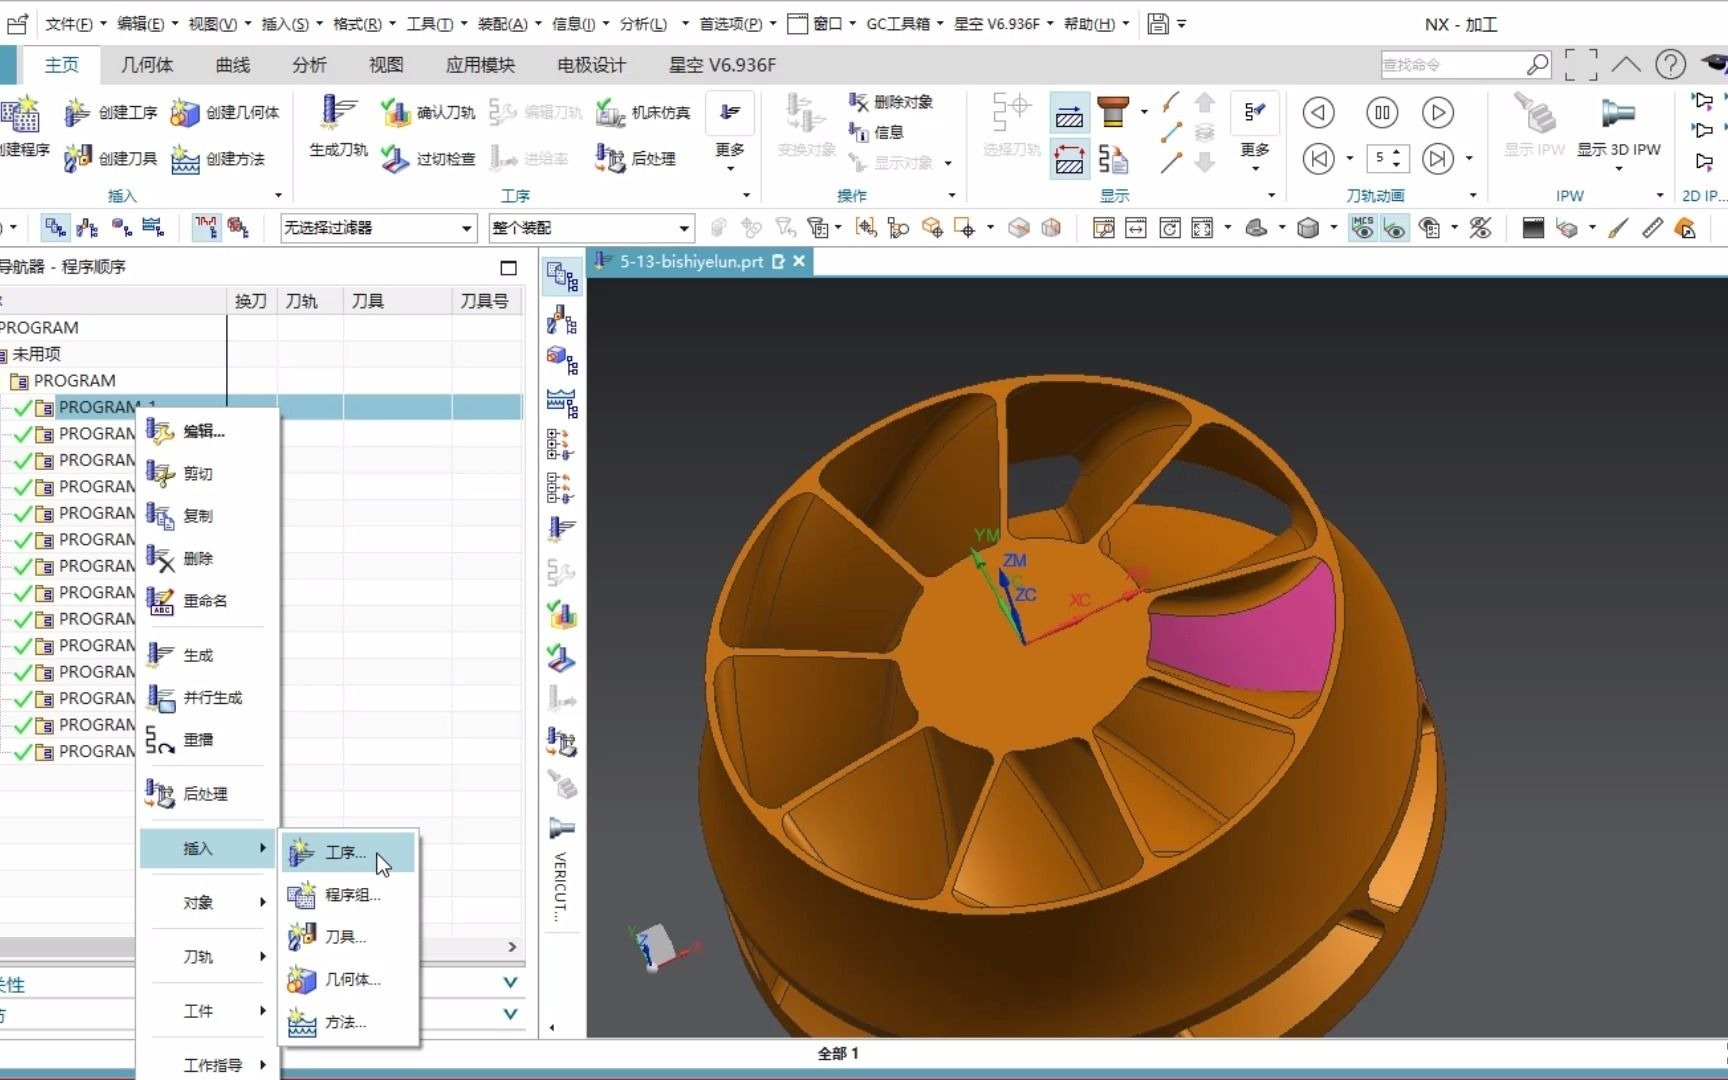Switch to Geometry (几何体) ribbon tab
This screenshot has height=1080, width=1728.
147,65
